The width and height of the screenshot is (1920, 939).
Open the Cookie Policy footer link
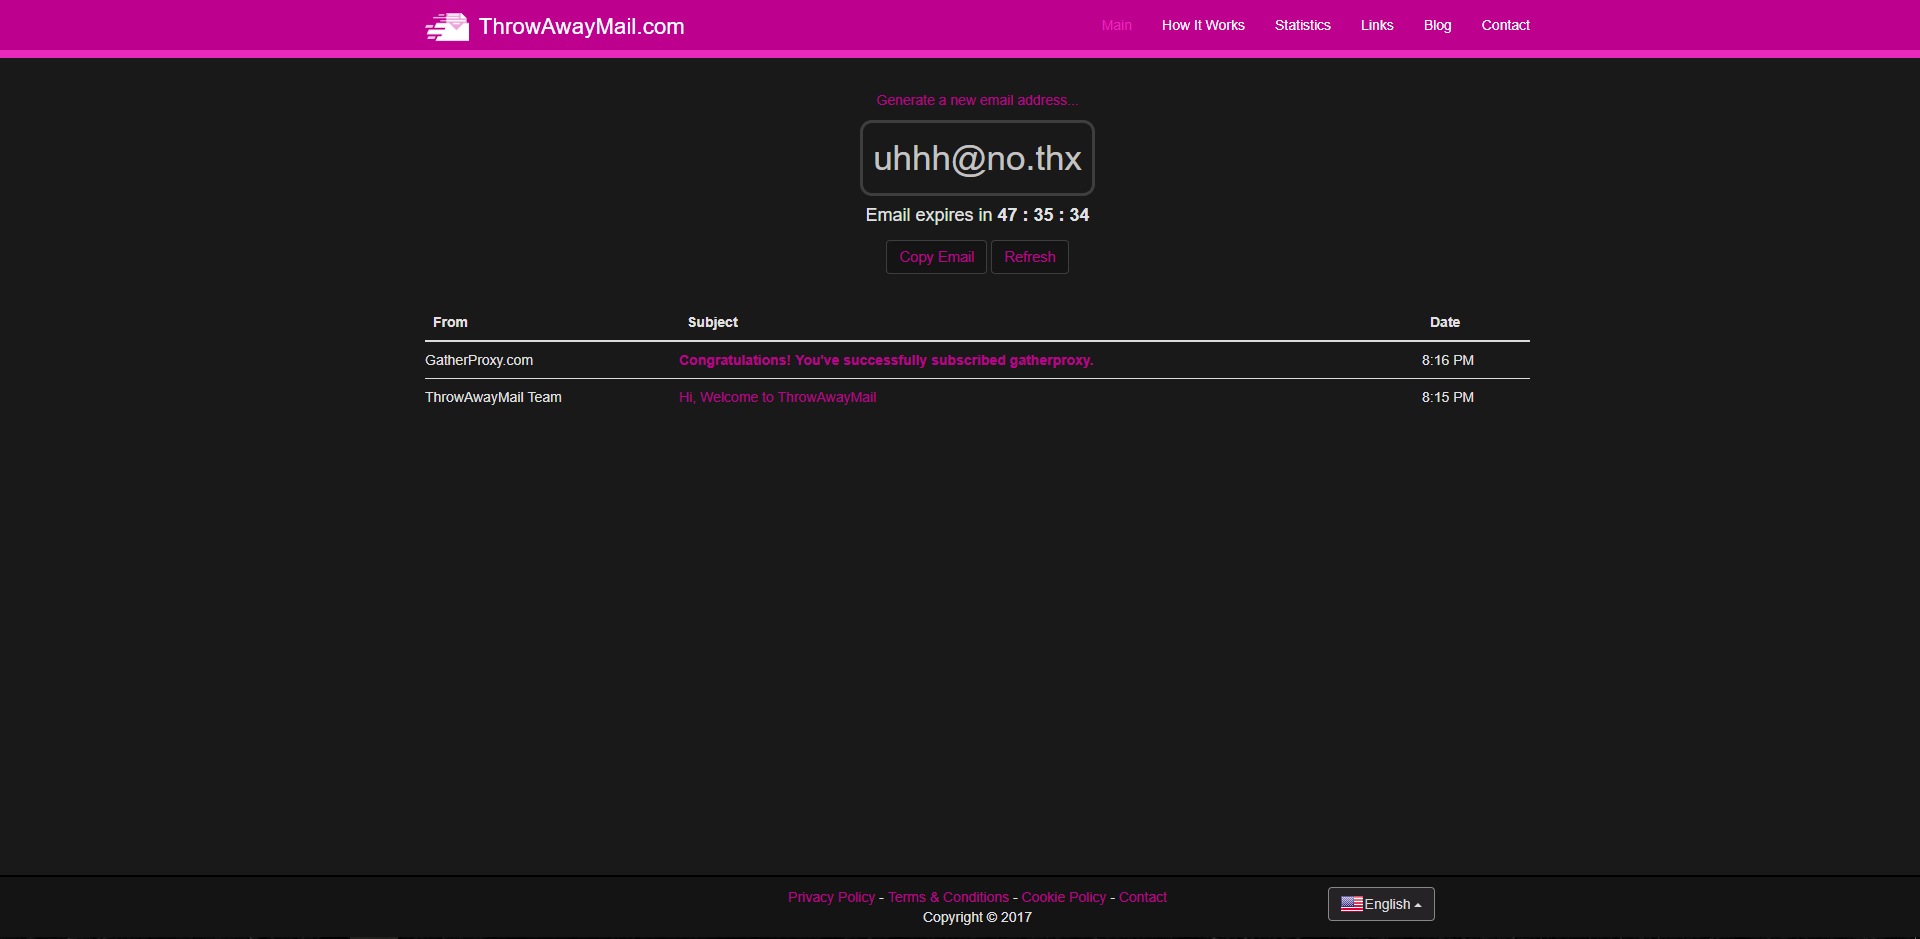(x=1064, y=897)
